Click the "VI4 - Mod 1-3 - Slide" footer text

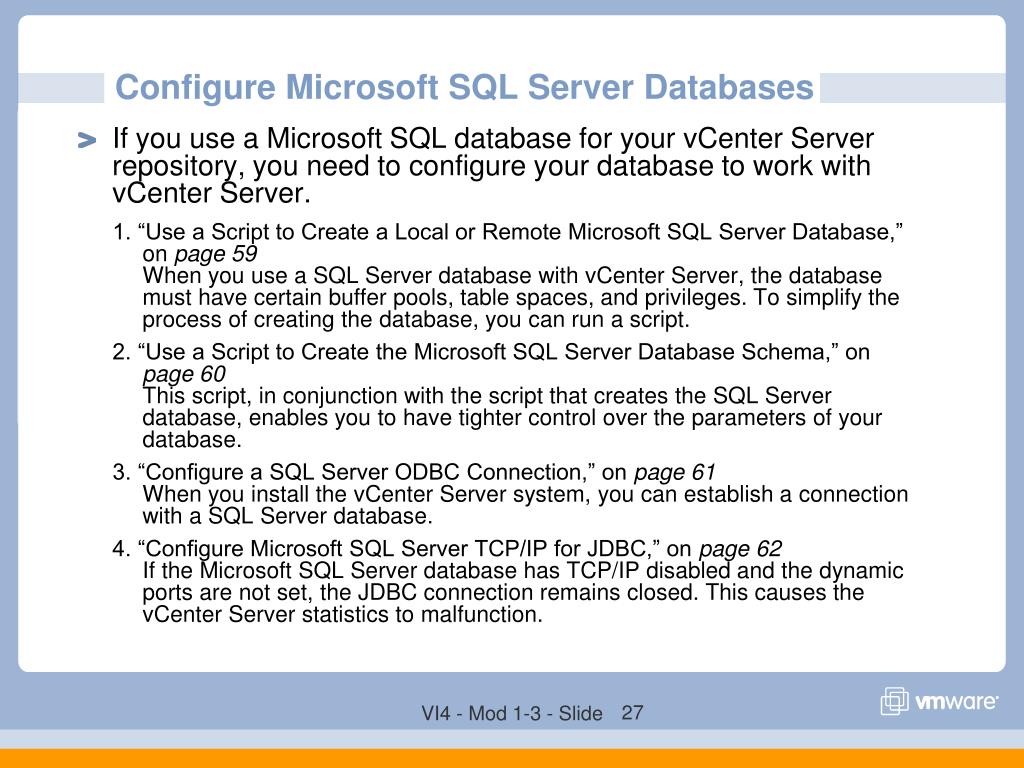[x=511, y=714]
